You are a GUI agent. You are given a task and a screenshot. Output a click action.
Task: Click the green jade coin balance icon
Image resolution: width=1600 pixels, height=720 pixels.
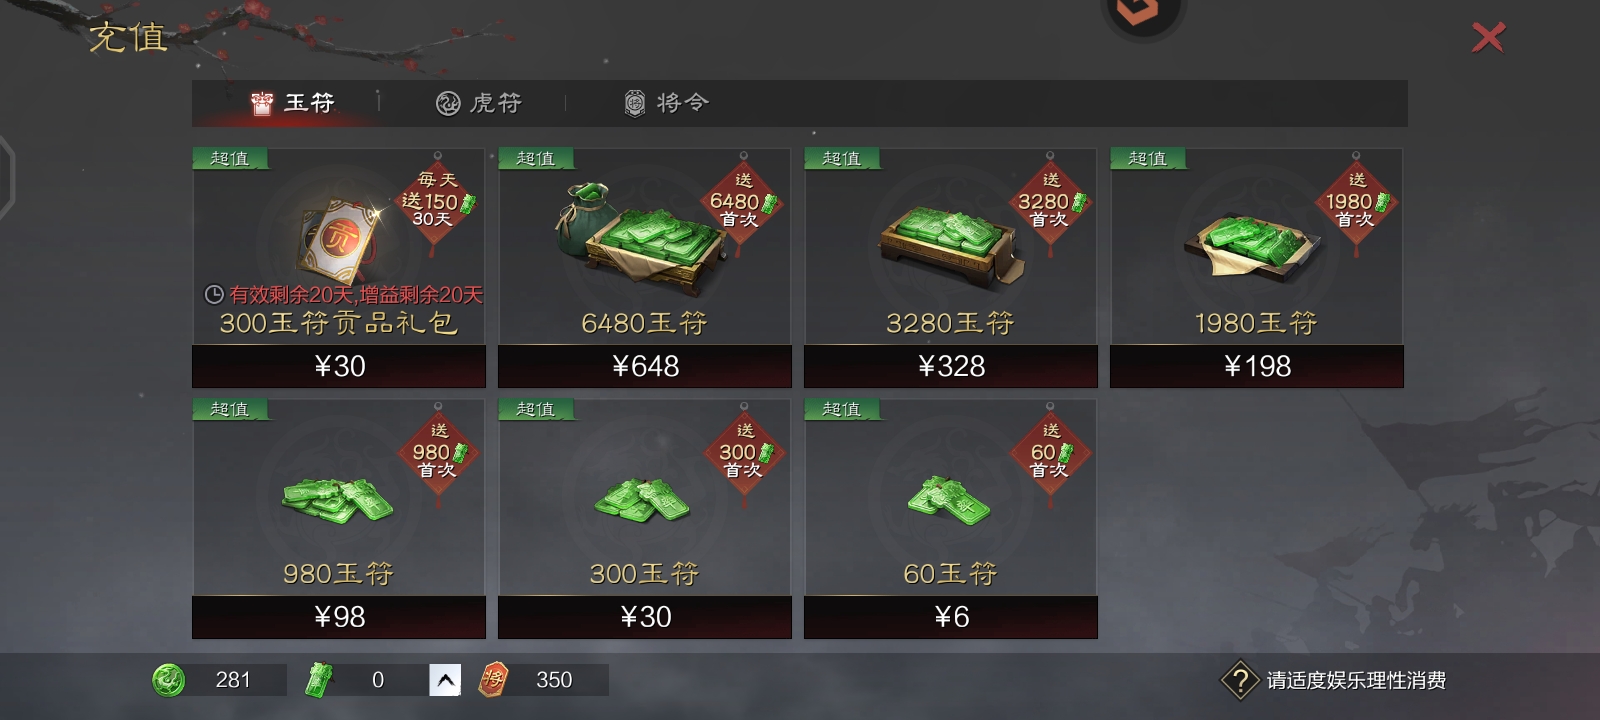coord(169,680)
